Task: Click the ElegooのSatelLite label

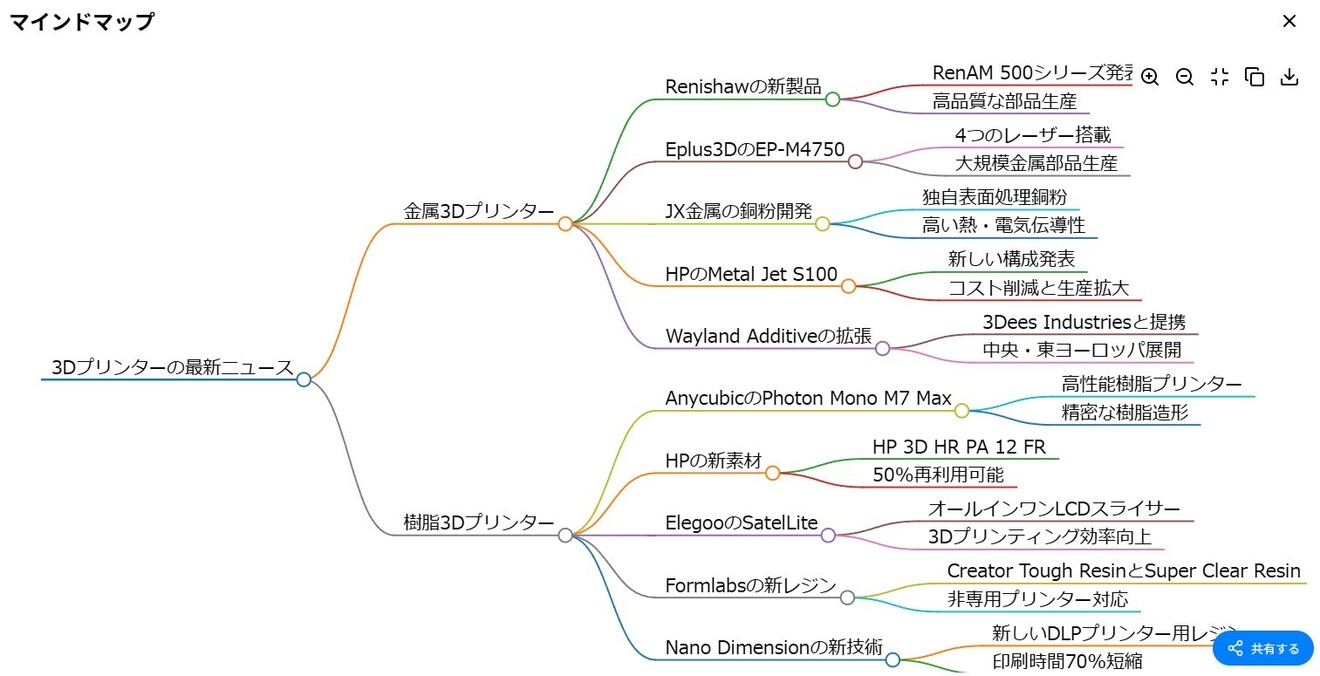Action: pos(741,523)
